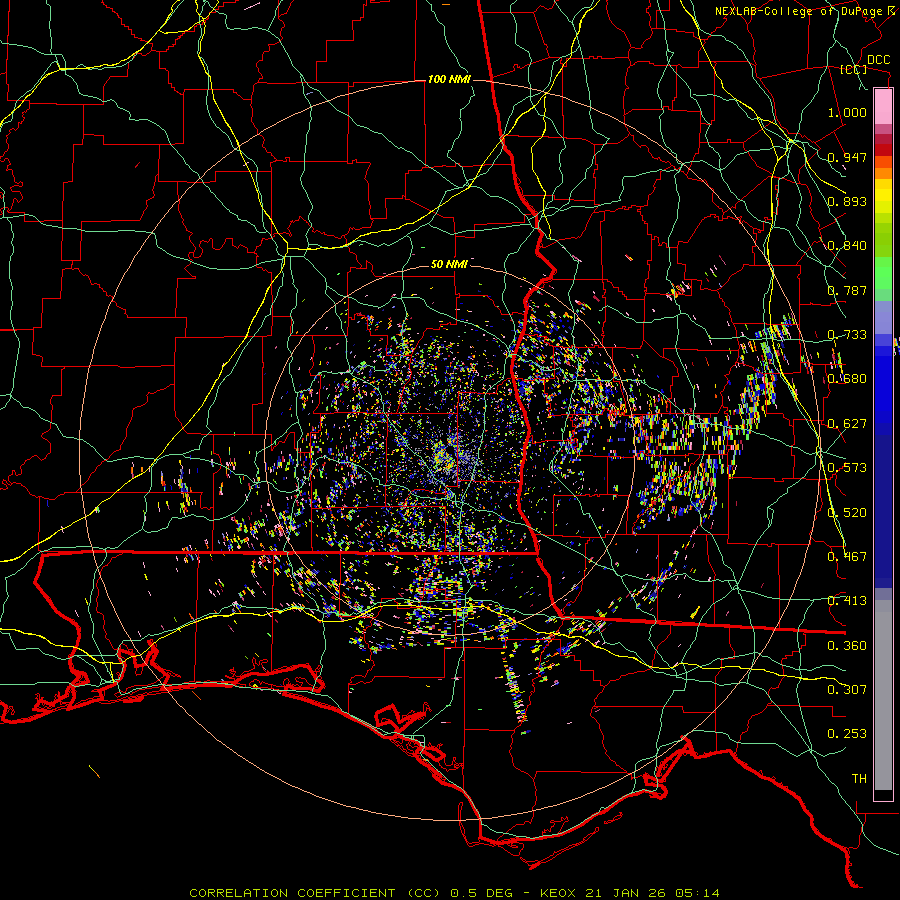This screenshot has width=900, height=900.
Task: Click the 50 NMI range ring label
Action: click(x=449, y=264)
